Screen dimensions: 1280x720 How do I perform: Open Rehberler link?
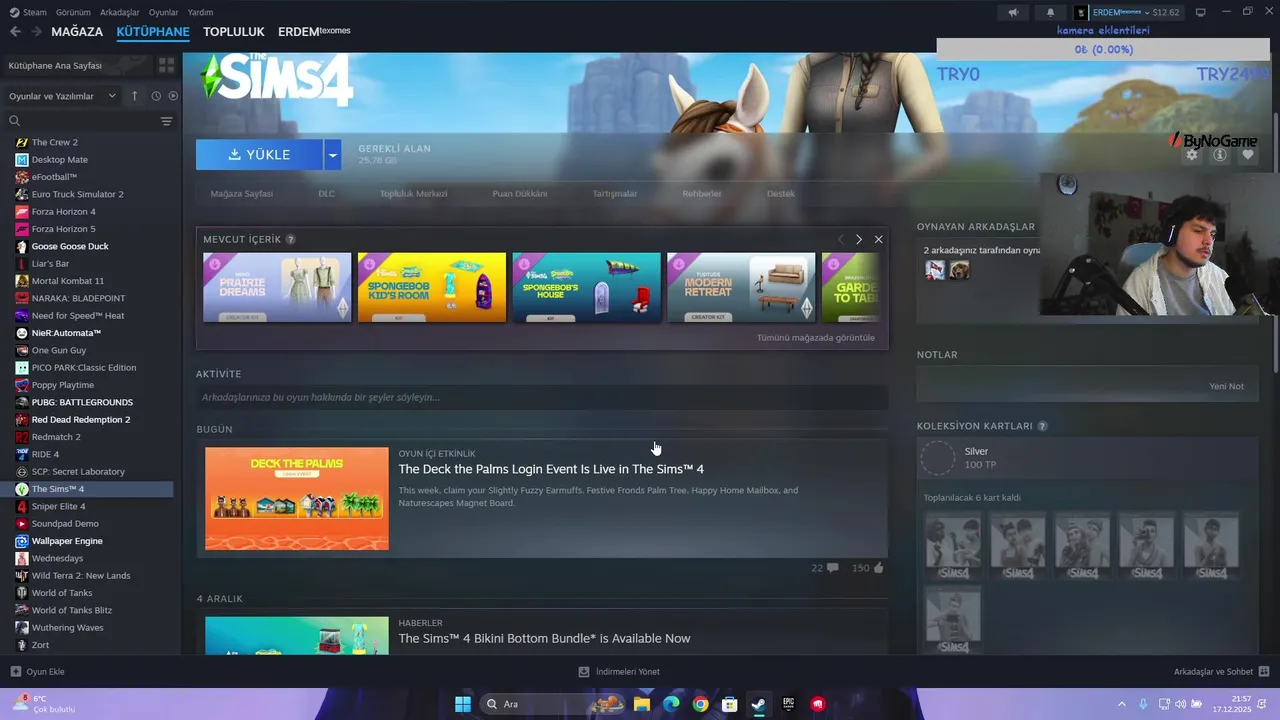[702, 194]
